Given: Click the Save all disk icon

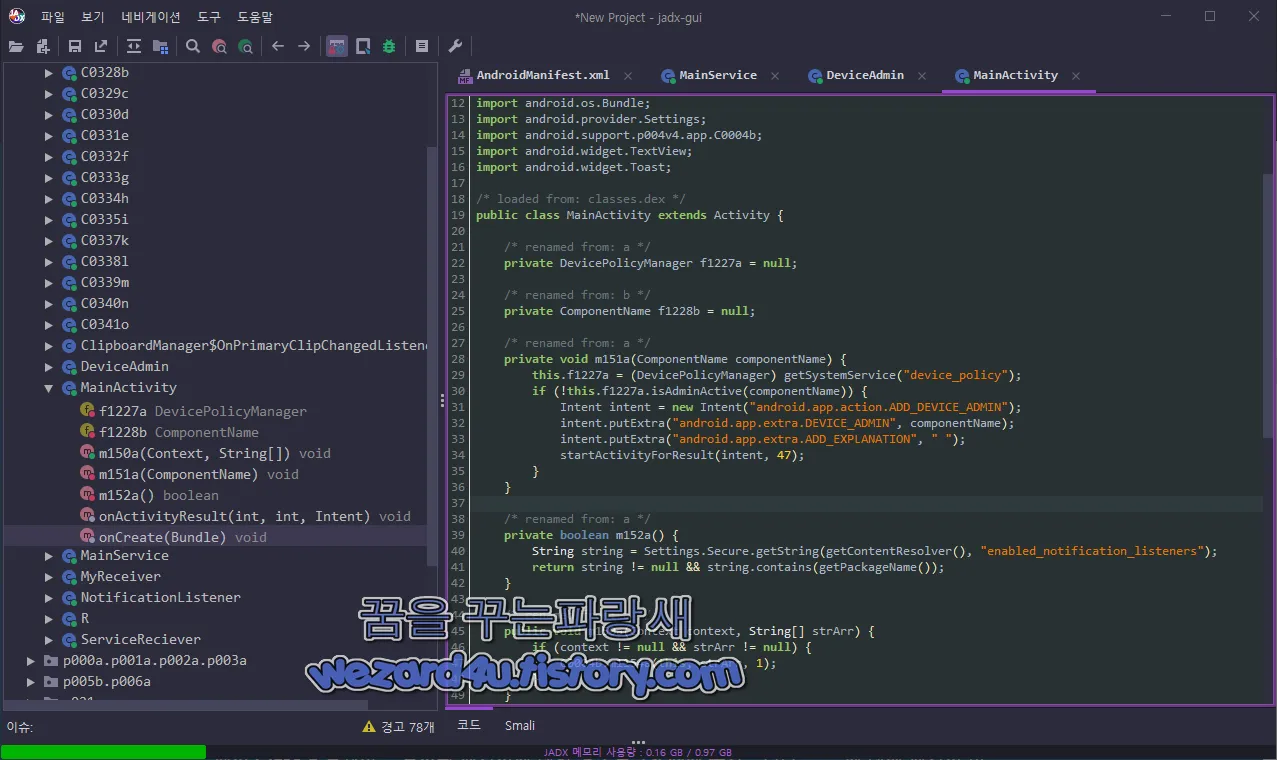Looking at the screenshot, I should coord(75,46).
